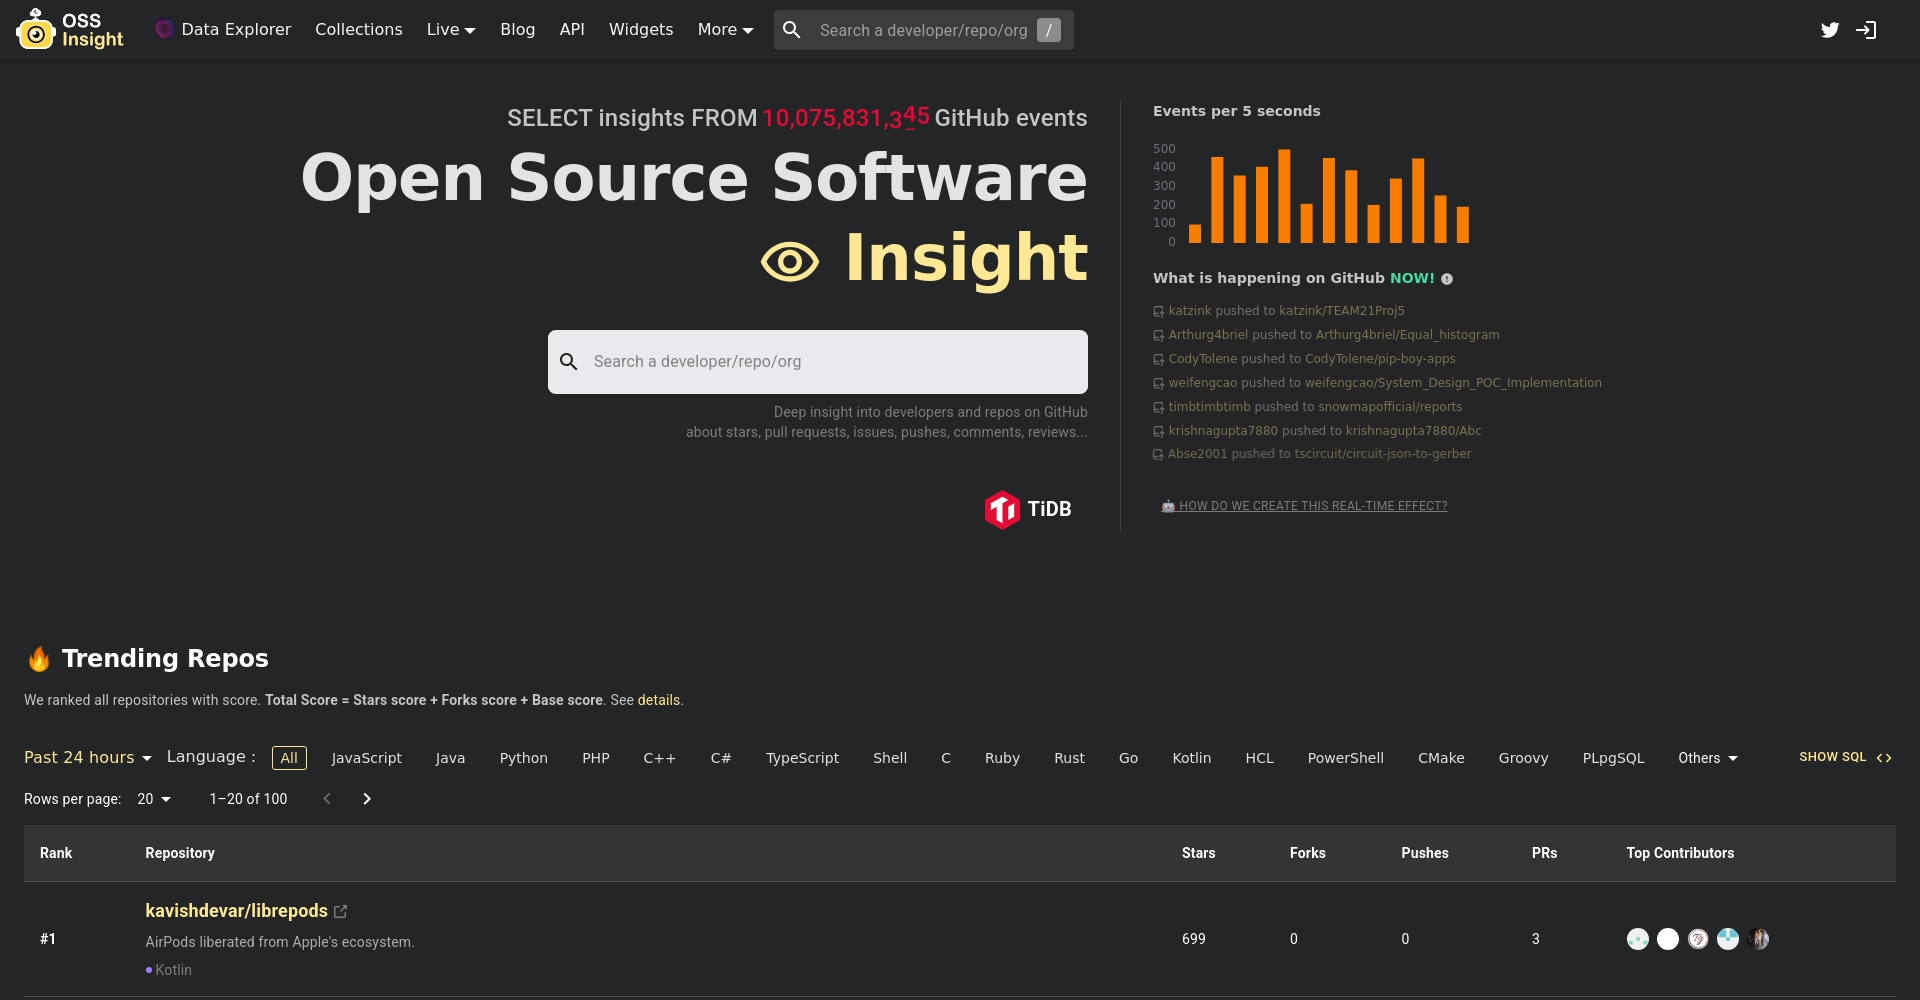Viewport: 1920px width, 1000px height.
Task: Click the purple Data Explorer icon
Action: click(165, 29)
